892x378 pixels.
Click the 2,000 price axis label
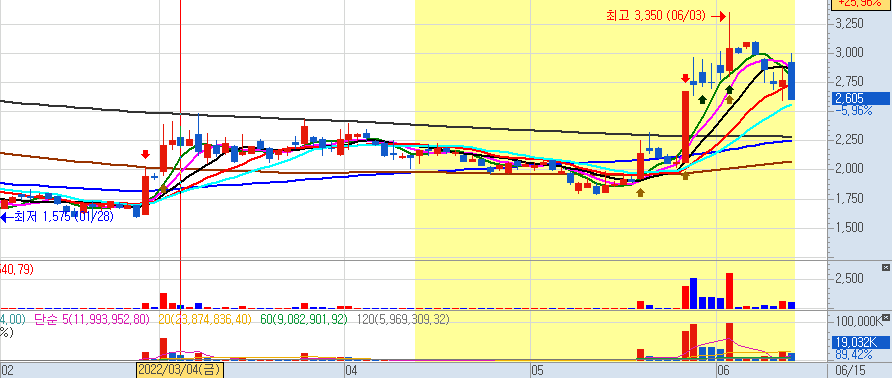(x=848, y=169)
